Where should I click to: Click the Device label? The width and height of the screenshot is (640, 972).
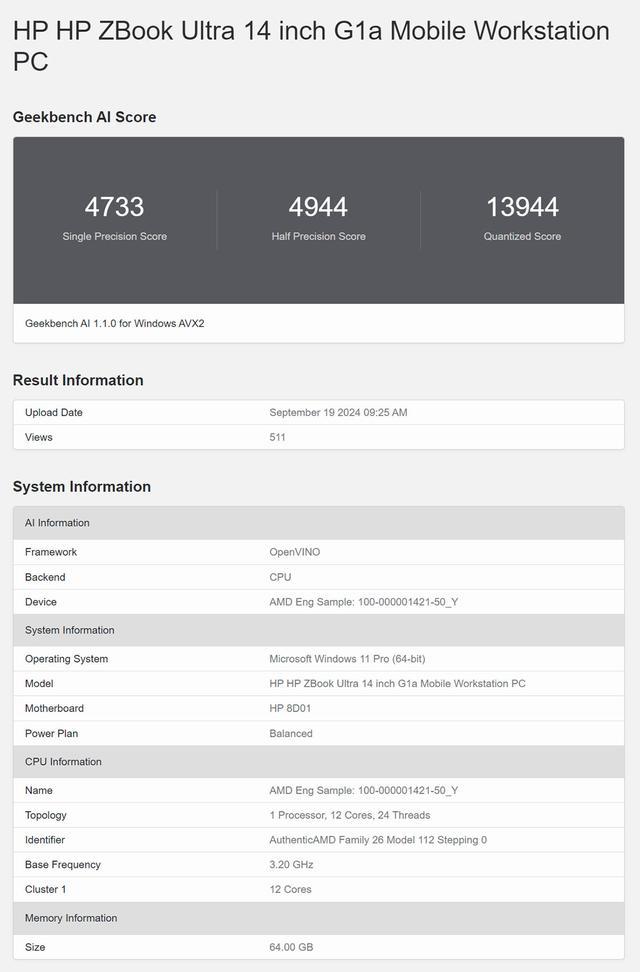pyautogui.click(x=40, y=602)
